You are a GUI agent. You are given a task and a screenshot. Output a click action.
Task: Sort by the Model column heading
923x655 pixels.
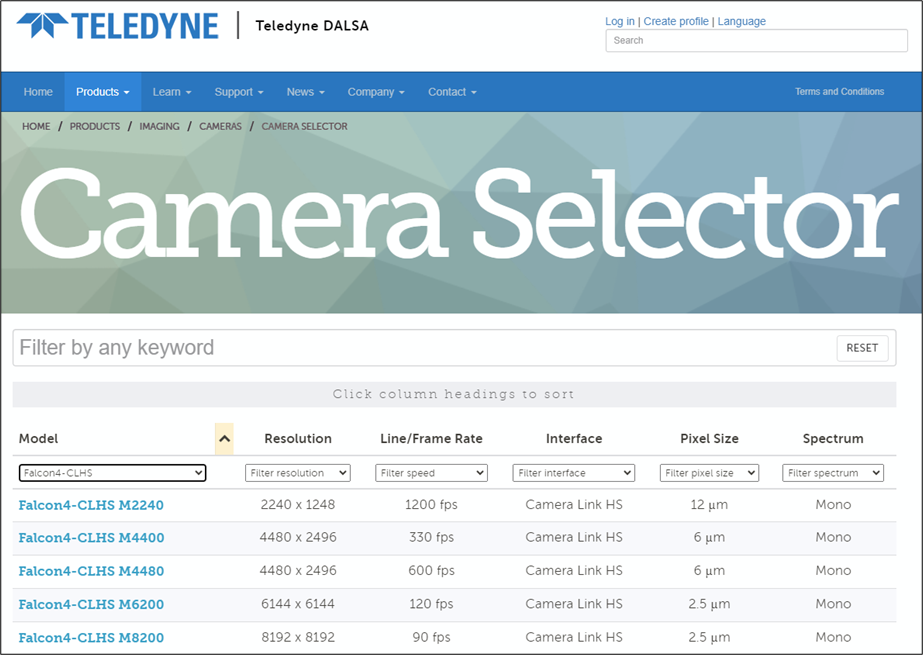pos(38,438)
